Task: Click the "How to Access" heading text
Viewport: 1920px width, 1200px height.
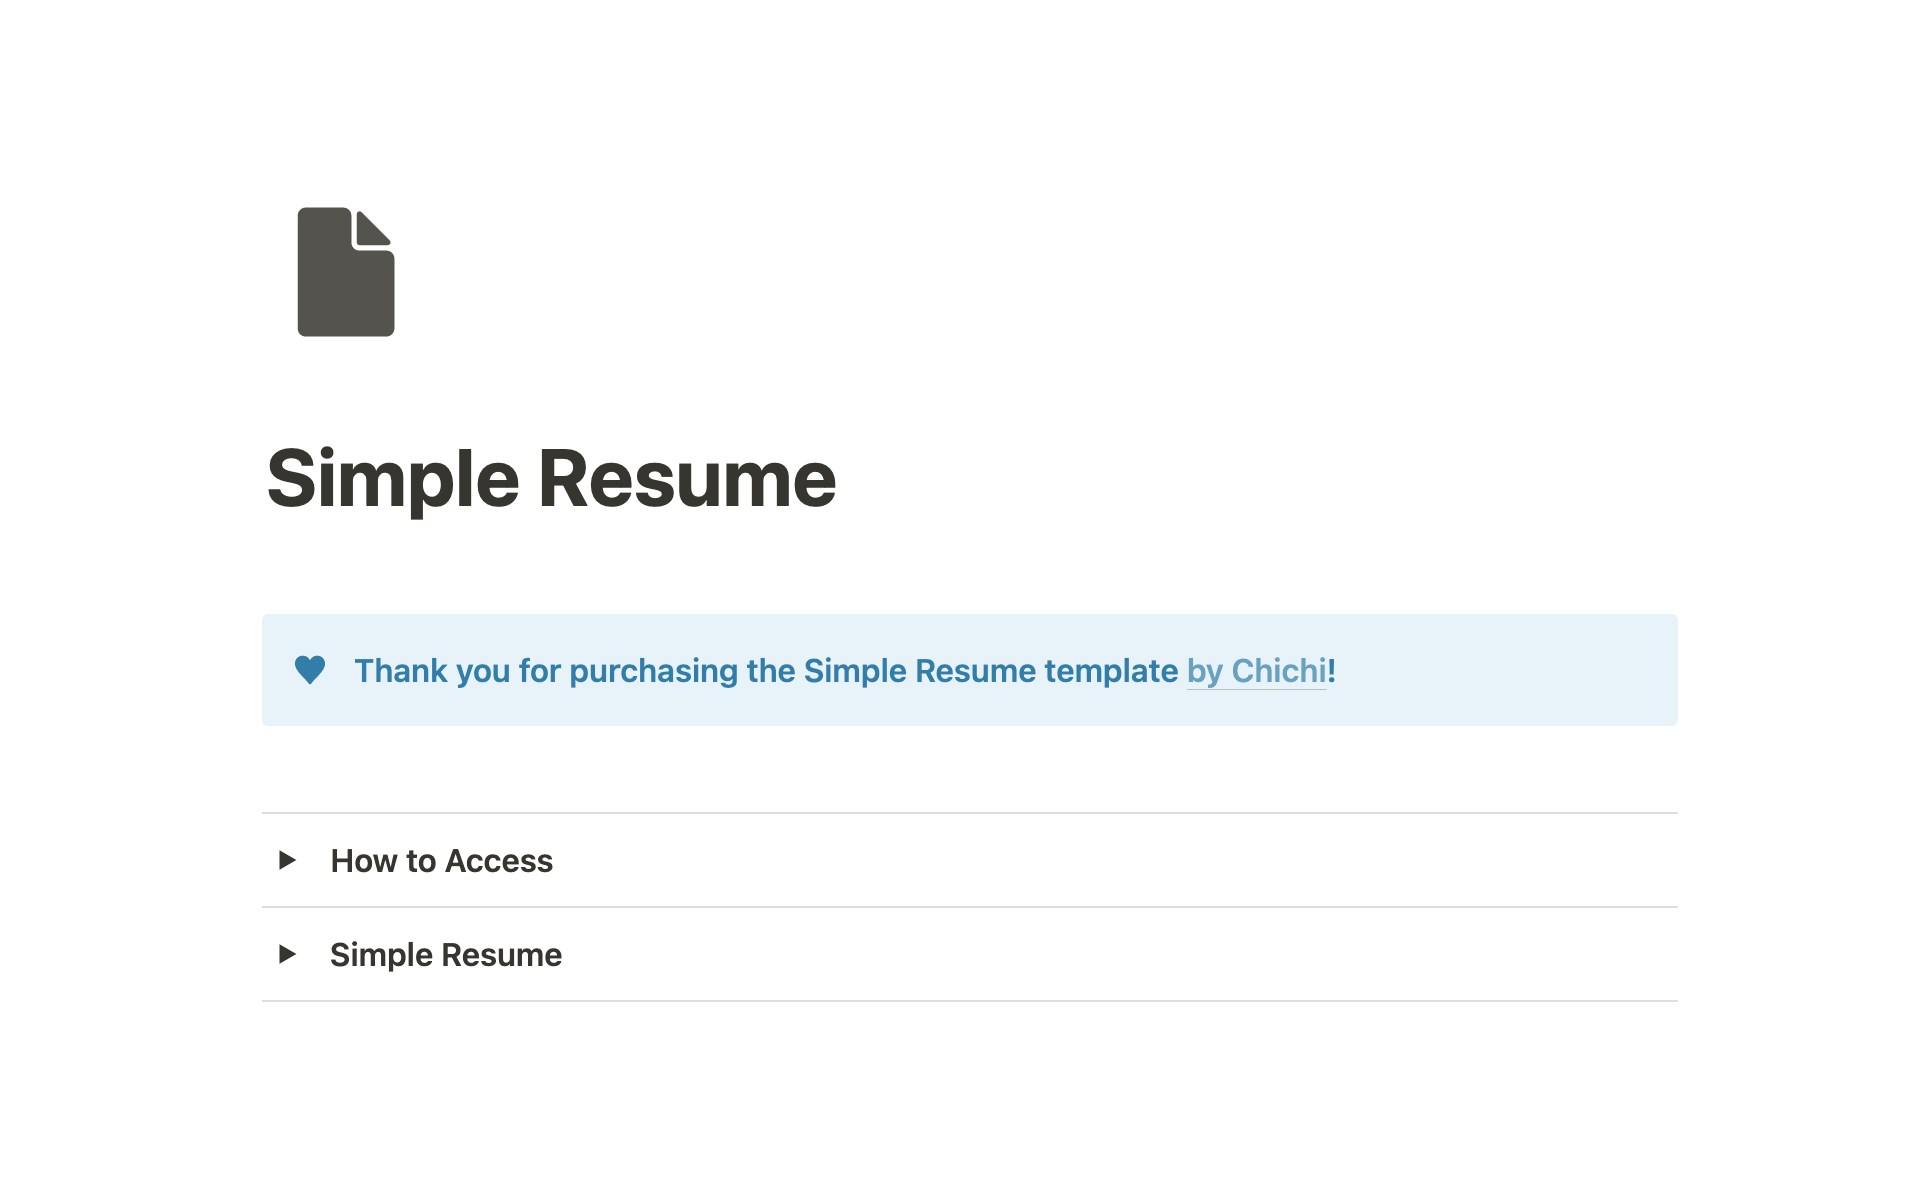Action: point(441,861)
